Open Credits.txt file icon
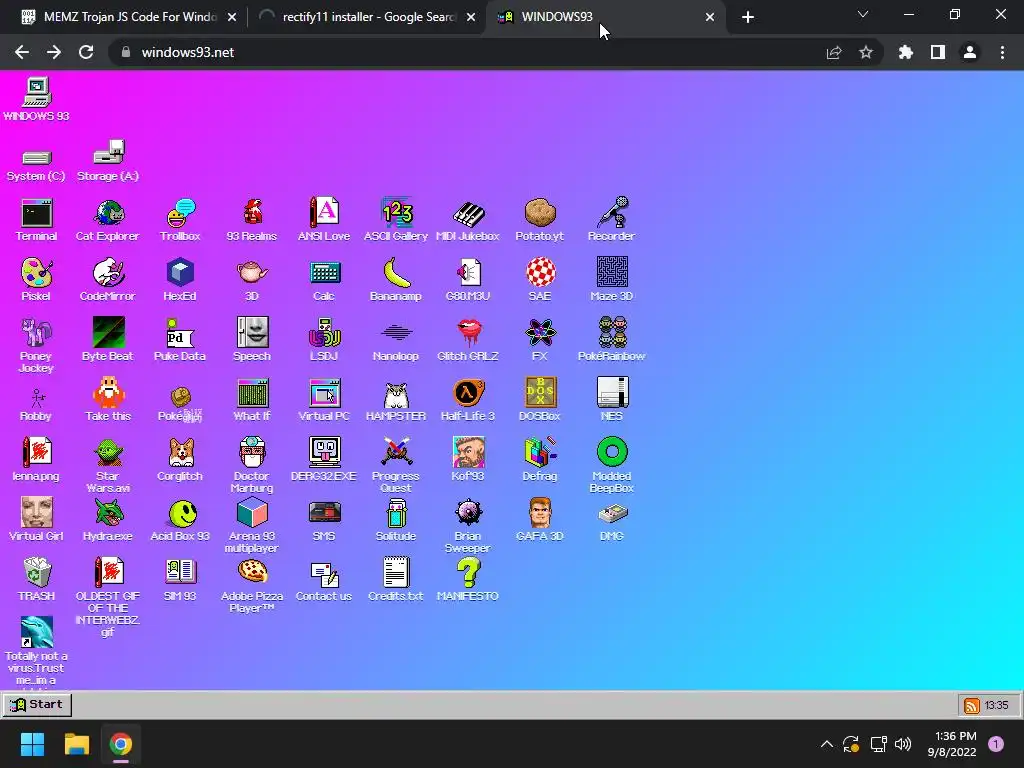Screen dimensions: 1024x768 click(x=396, y=580)
